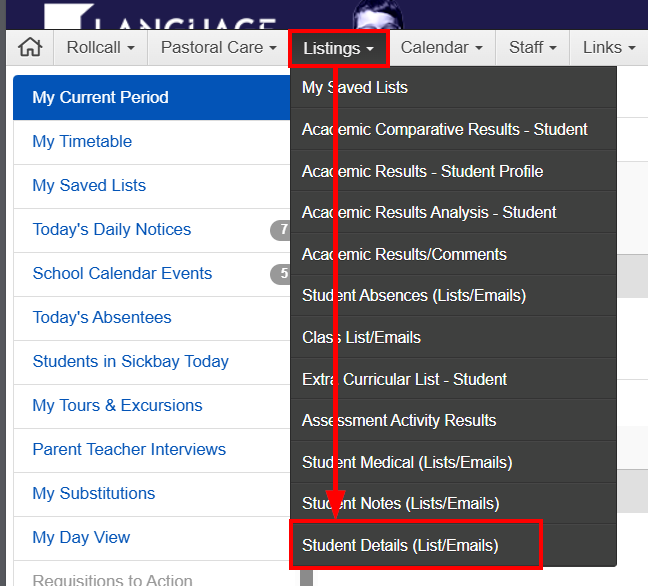The image size is (648, 586).
Task: Select Class List/Emails menu entry
Action: coord(361,337)
